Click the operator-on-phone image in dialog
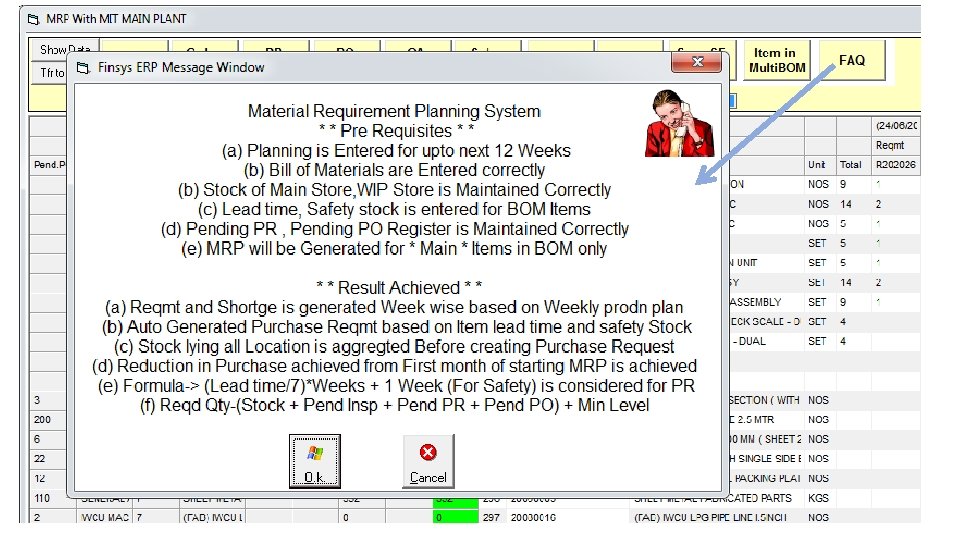960x540 pixels. point(679,123)
